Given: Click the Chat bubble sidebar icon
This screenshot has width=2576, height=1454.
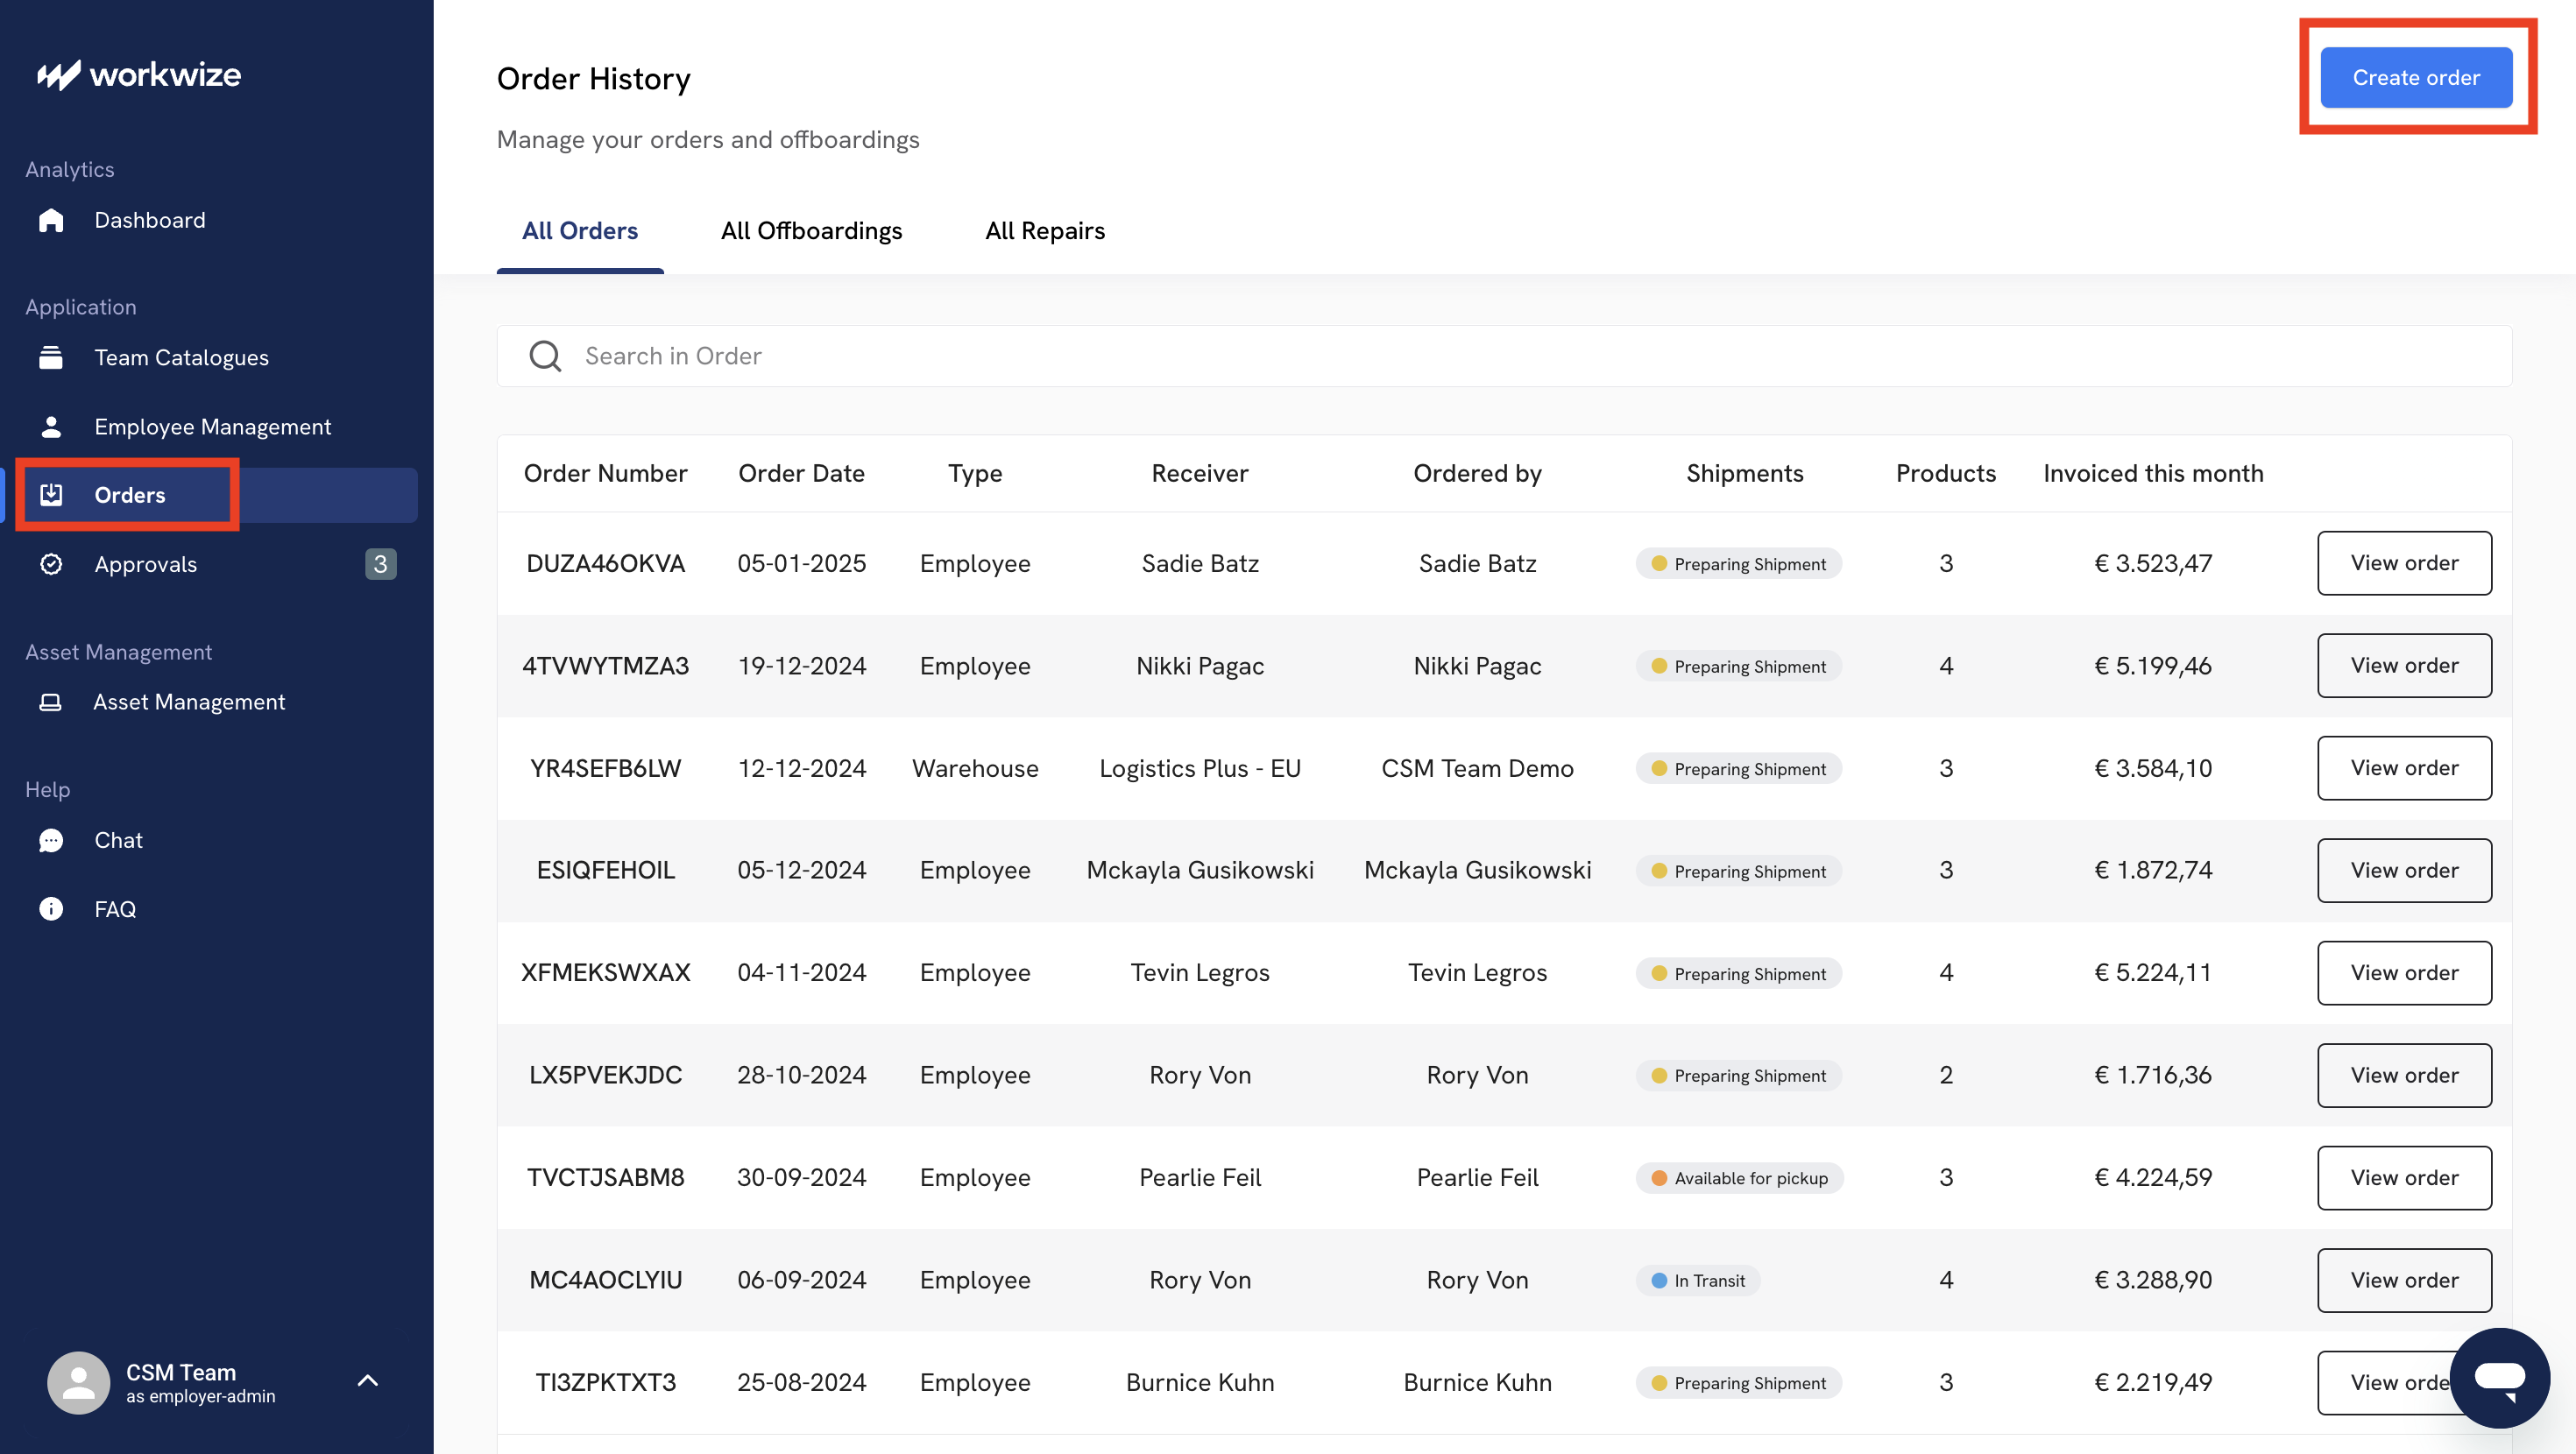Looking at the screenshot, I should pos(51,840).
